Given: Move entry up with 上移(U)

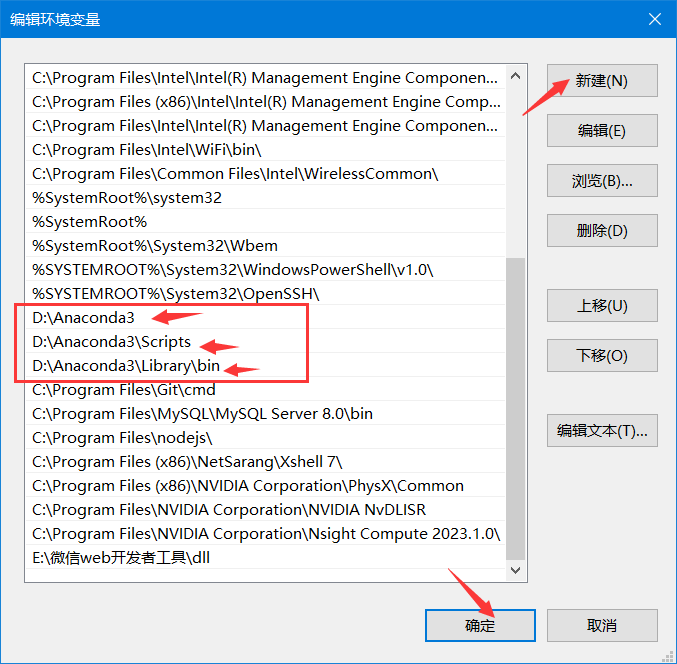Looking at the screenshot, I should tap(602, 306).
